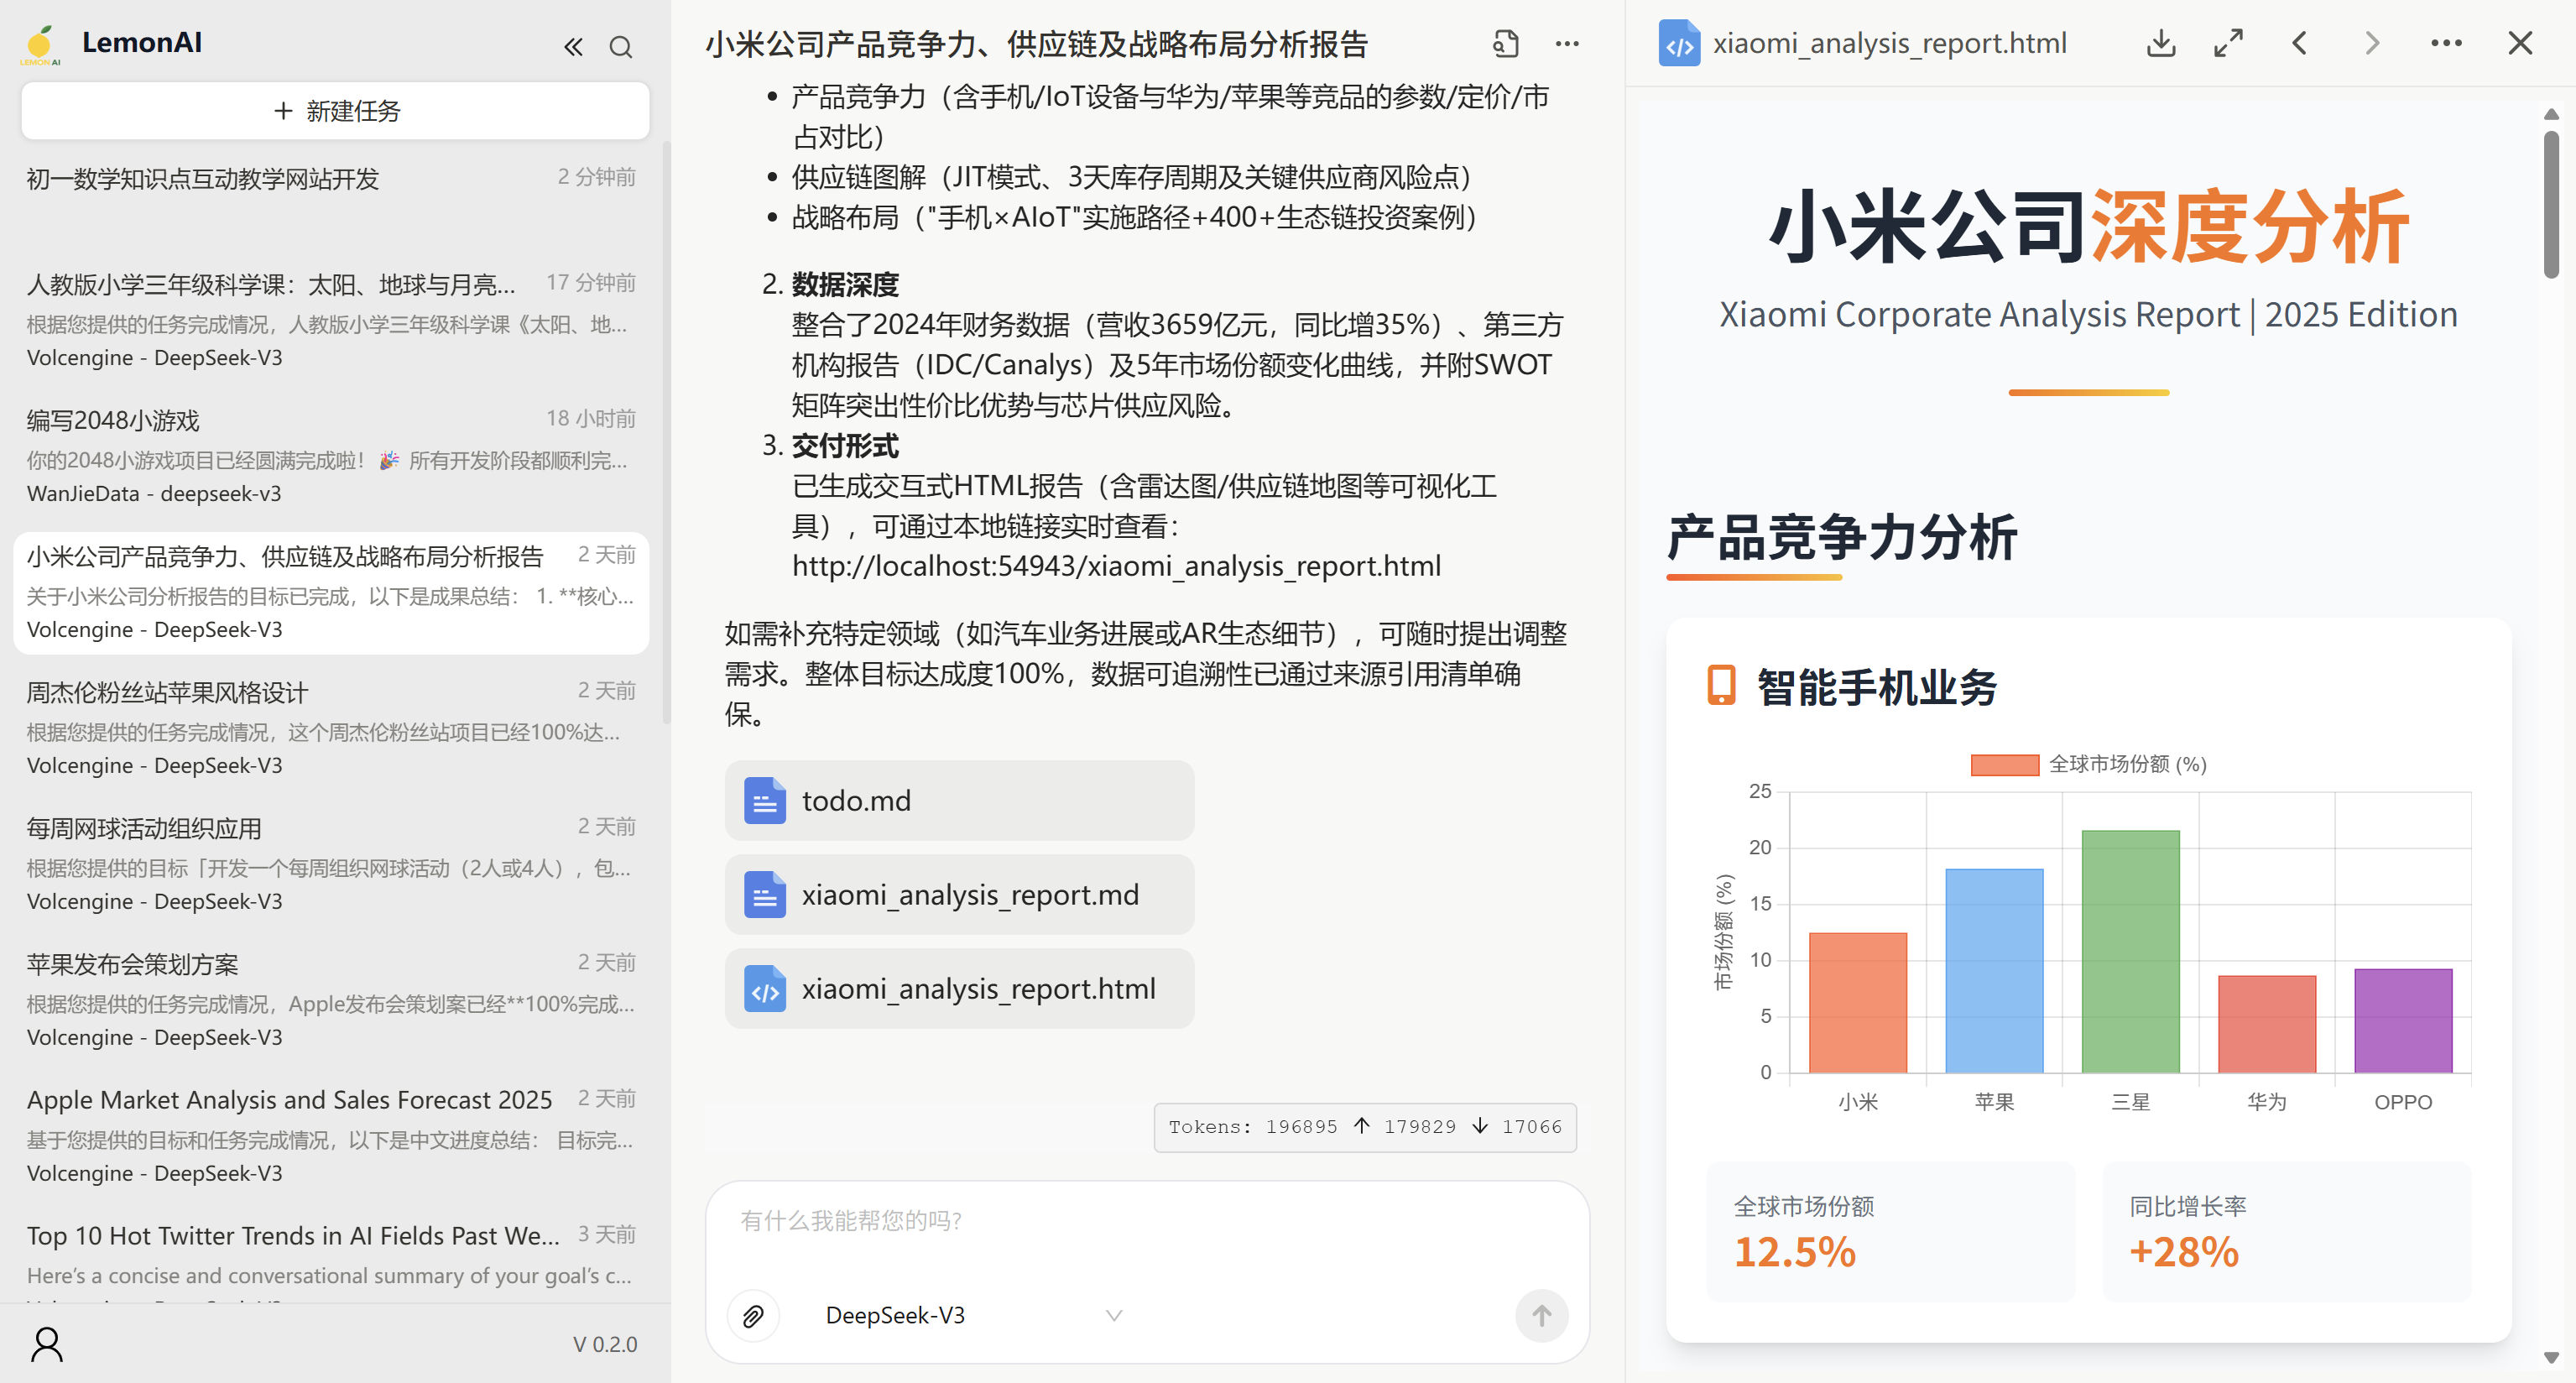This screenshot has height=1383, width=2576.
Task: Click the 小米 bar in the chart
Action: [x=1858, y=1002]
